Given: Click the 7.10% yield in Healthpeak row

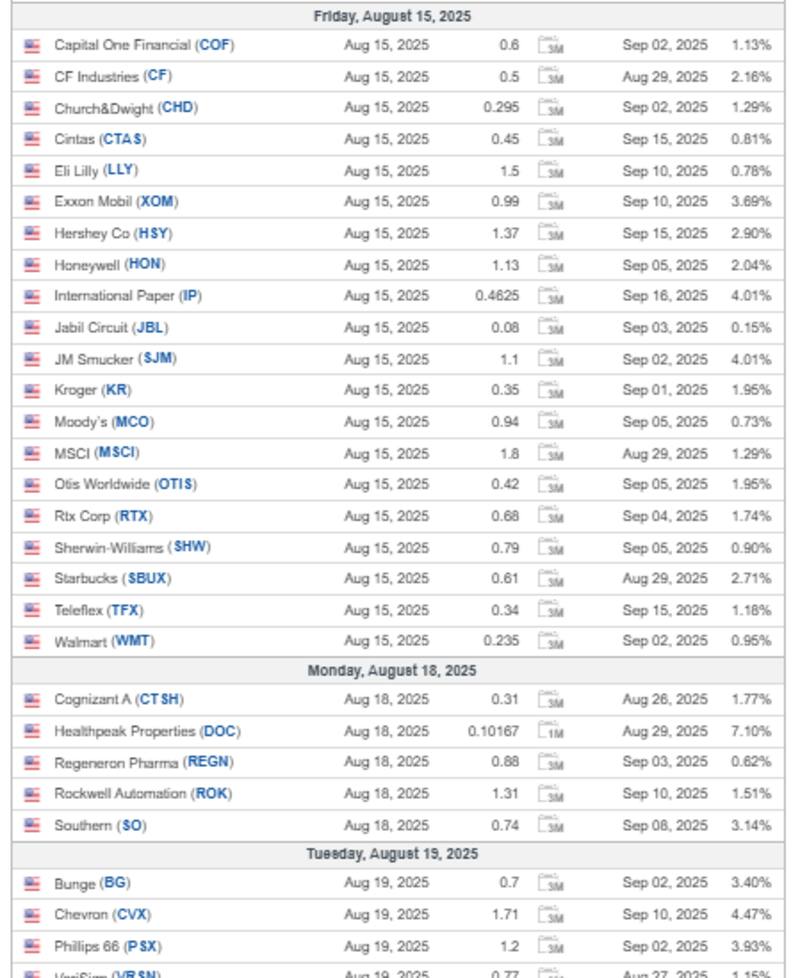Looking at the screenshot, I should click(x=751, y=731).
